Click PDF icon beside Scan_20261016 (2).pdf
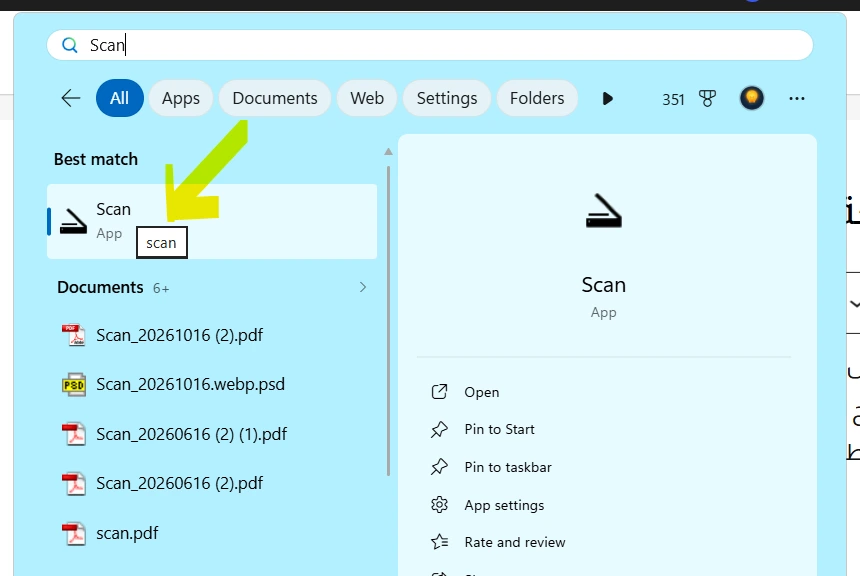Image resolution: width=860 pixels, height=576 pixels. click(x=73, y=335)
